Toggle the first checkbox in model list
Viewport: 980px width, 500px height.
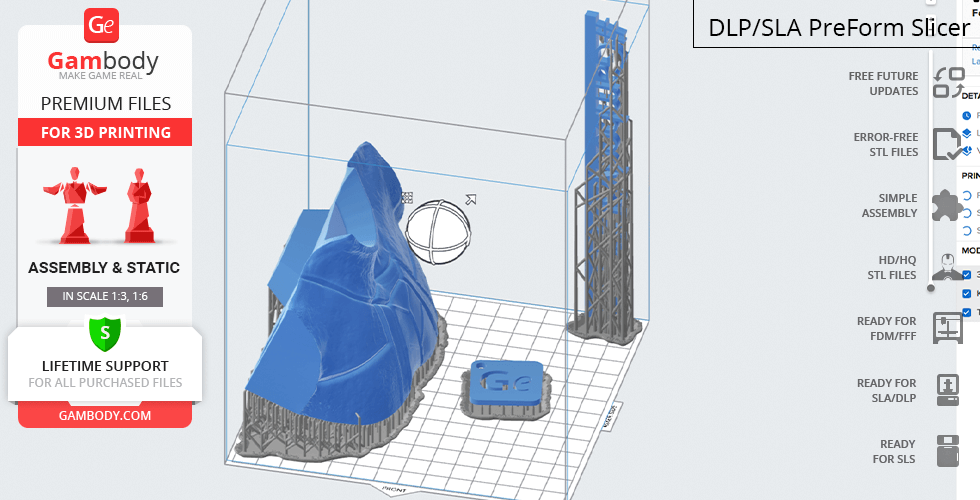point(966,275)
